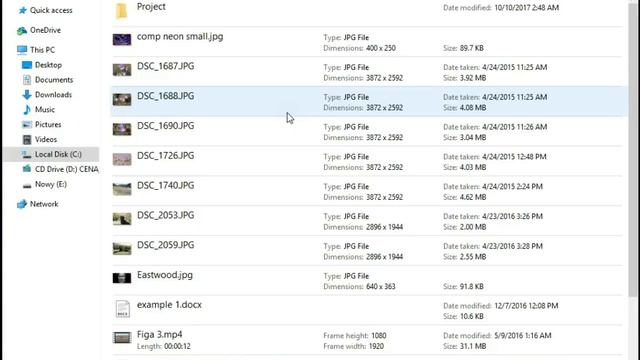Click the example 1.docx document icon
Screen dimensions: 640x360
click(122, 309)
